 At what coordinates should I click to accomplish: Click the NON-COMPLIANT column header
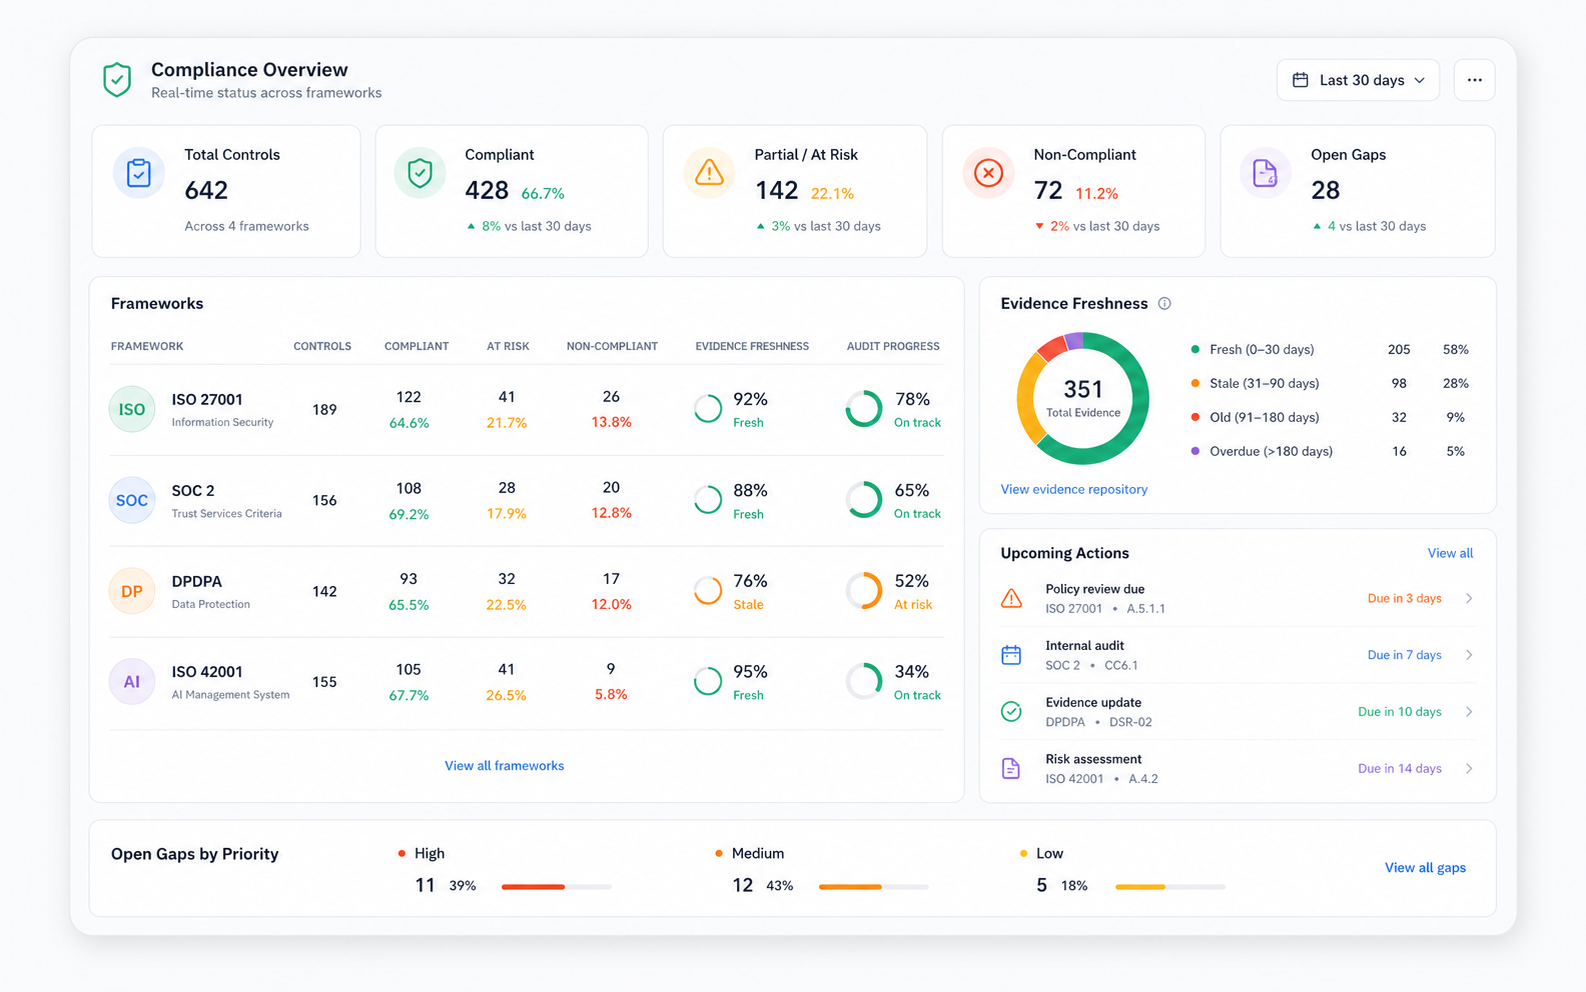pyautogui.click(x=612, y=346)
